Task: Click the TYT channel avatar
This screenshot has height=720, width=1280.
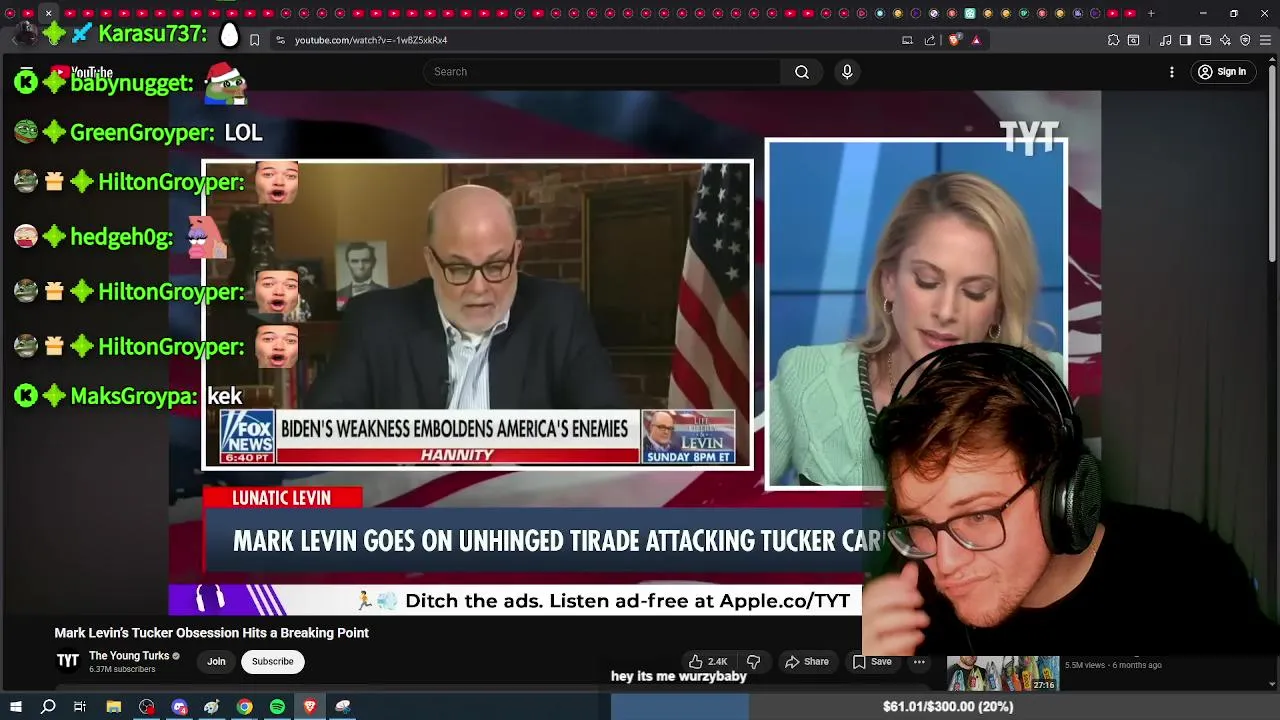Action: tap(67, 661)
